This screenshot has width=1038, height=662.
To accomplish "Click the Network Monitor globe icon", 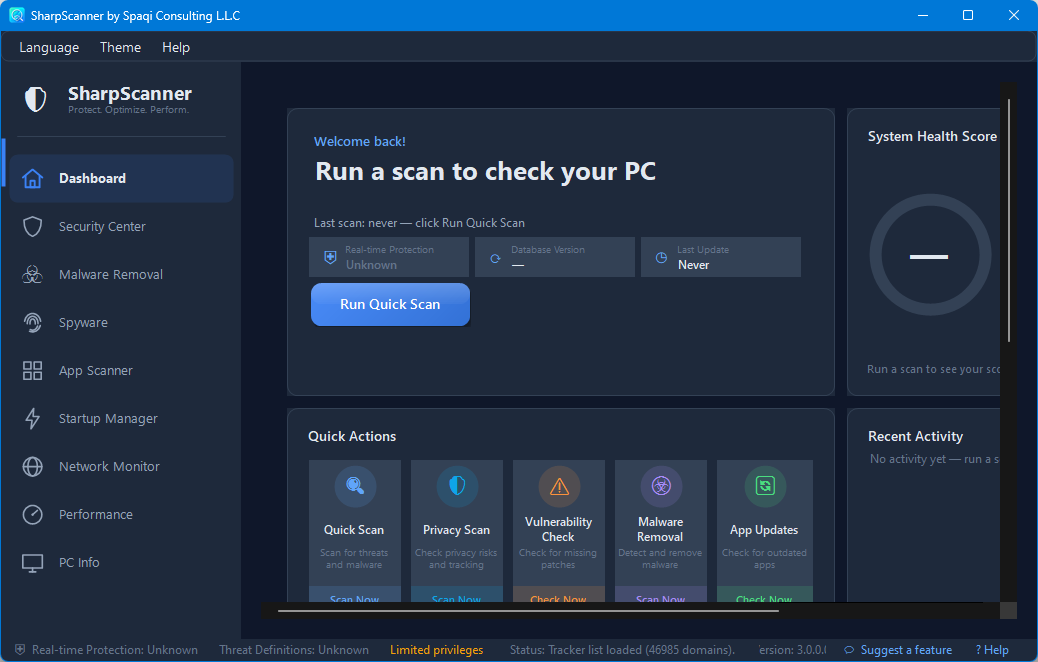I will [x=32, y=467].
